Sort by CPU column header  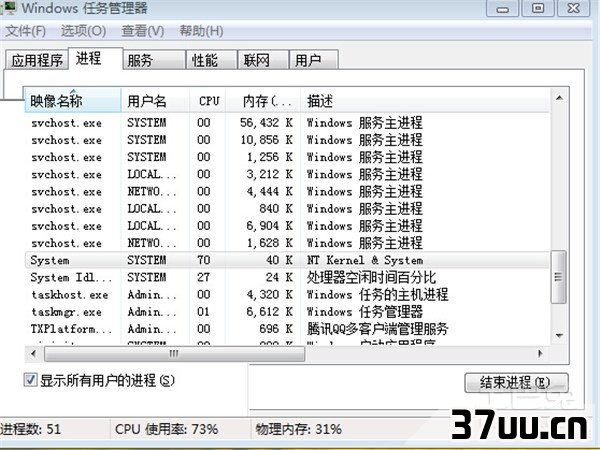[x=208, y=101]
